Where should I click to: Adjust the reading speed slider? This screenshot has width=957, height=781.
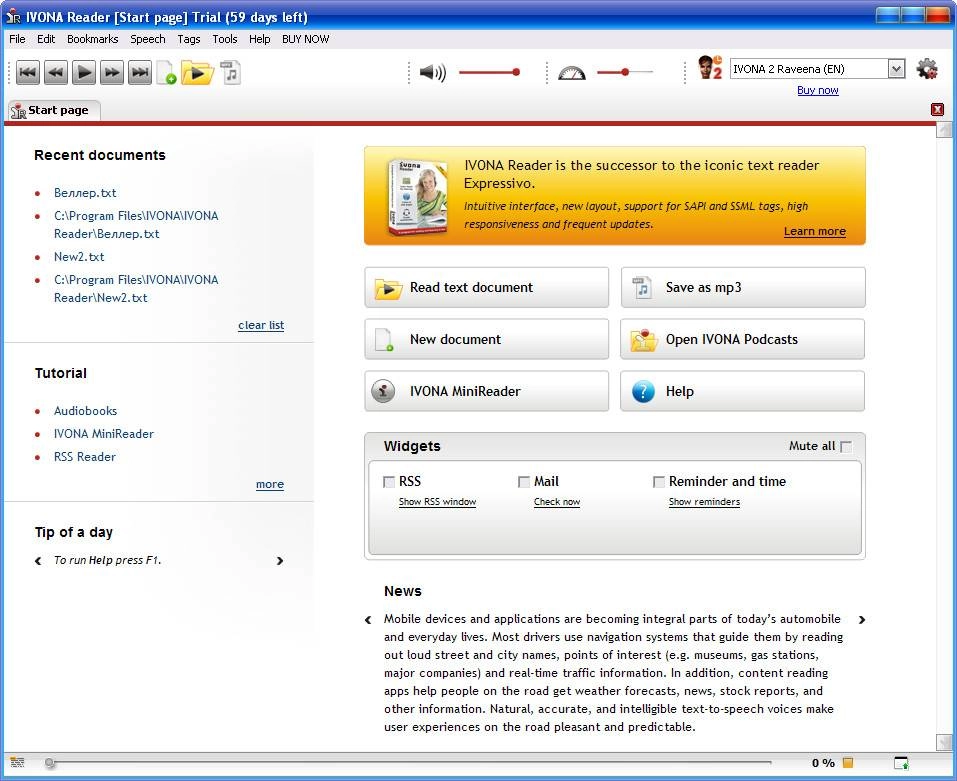pos(627,72)
